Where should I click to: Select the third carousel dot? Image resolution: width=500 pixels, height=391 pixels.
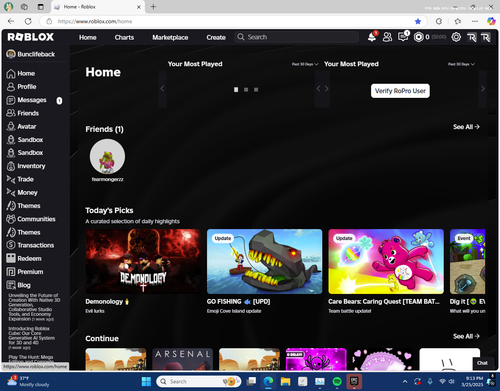pyautogui.click(x=256, y=90)
